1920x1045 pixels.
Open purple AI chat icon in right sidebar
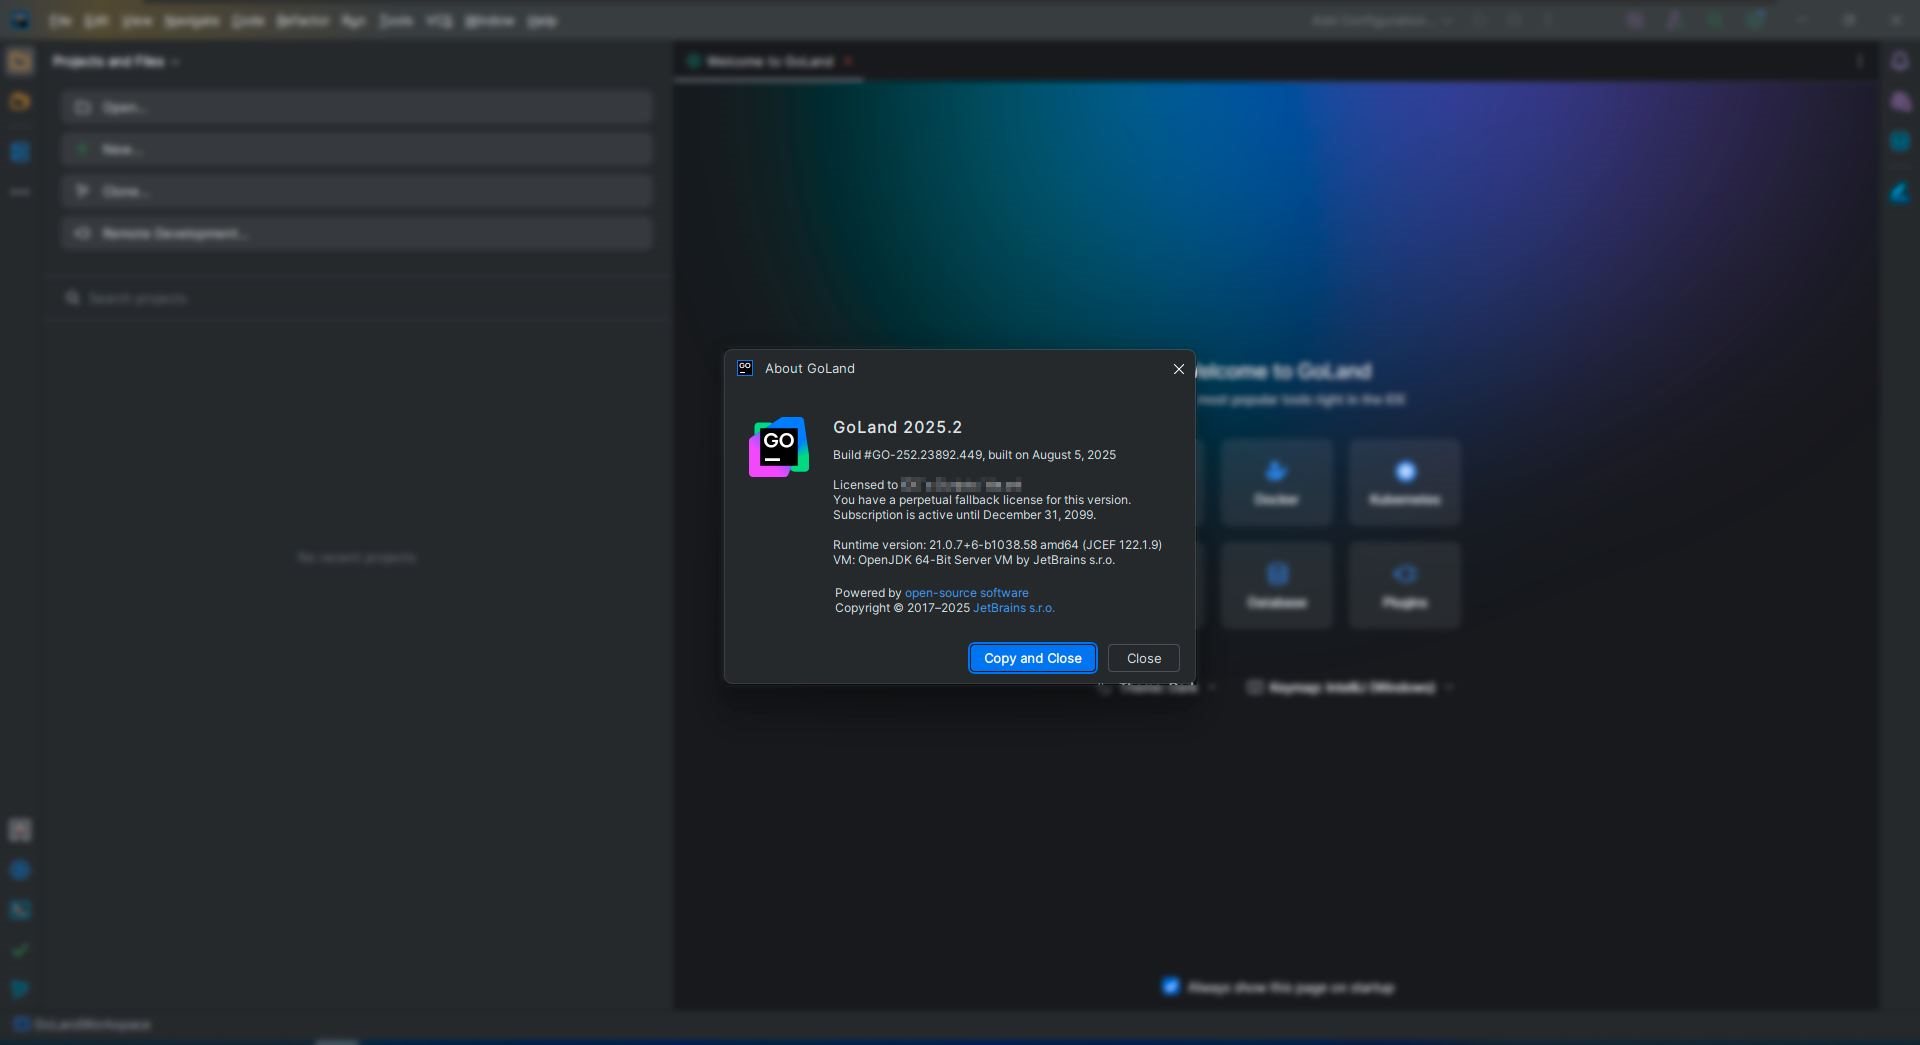(x=1900, y=102)
